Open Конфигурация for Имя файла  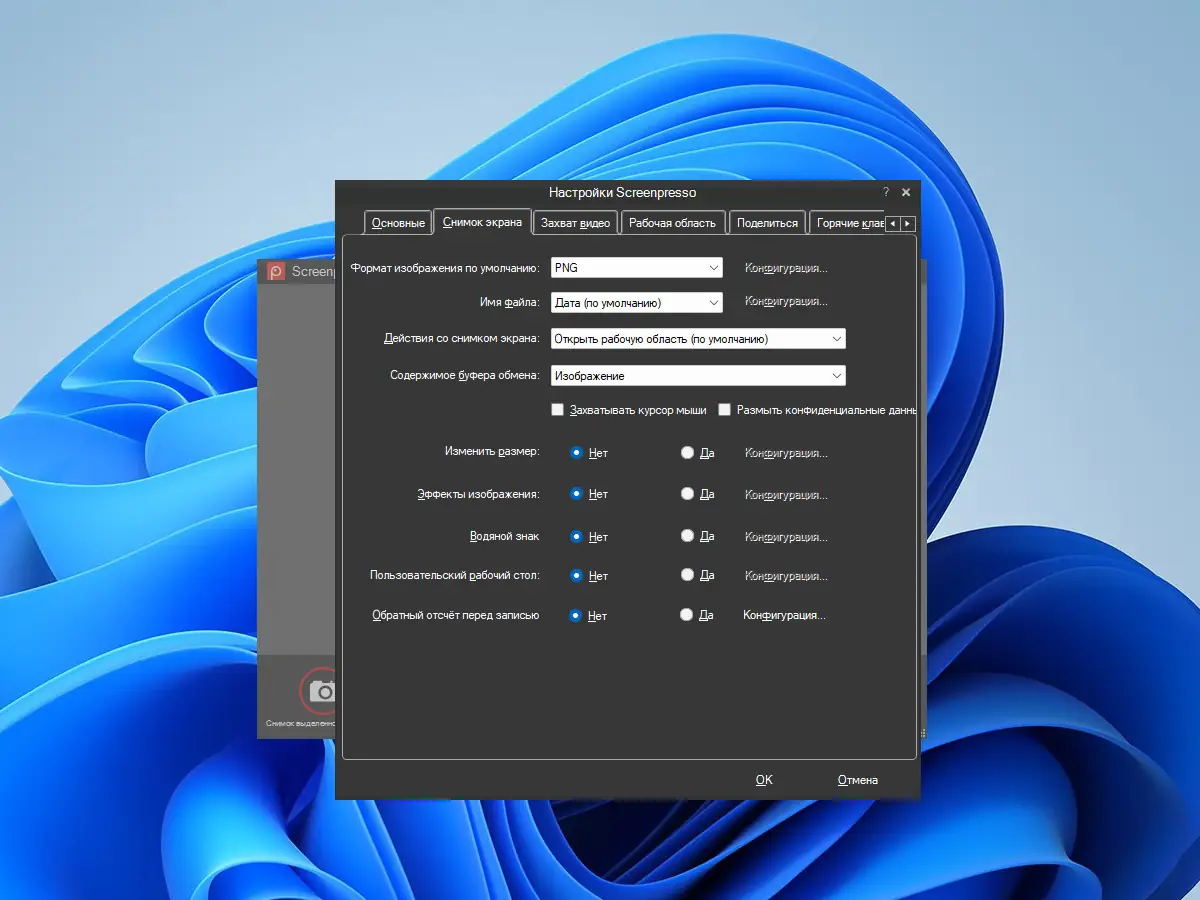pyautogui.click(x=786, y=301)
